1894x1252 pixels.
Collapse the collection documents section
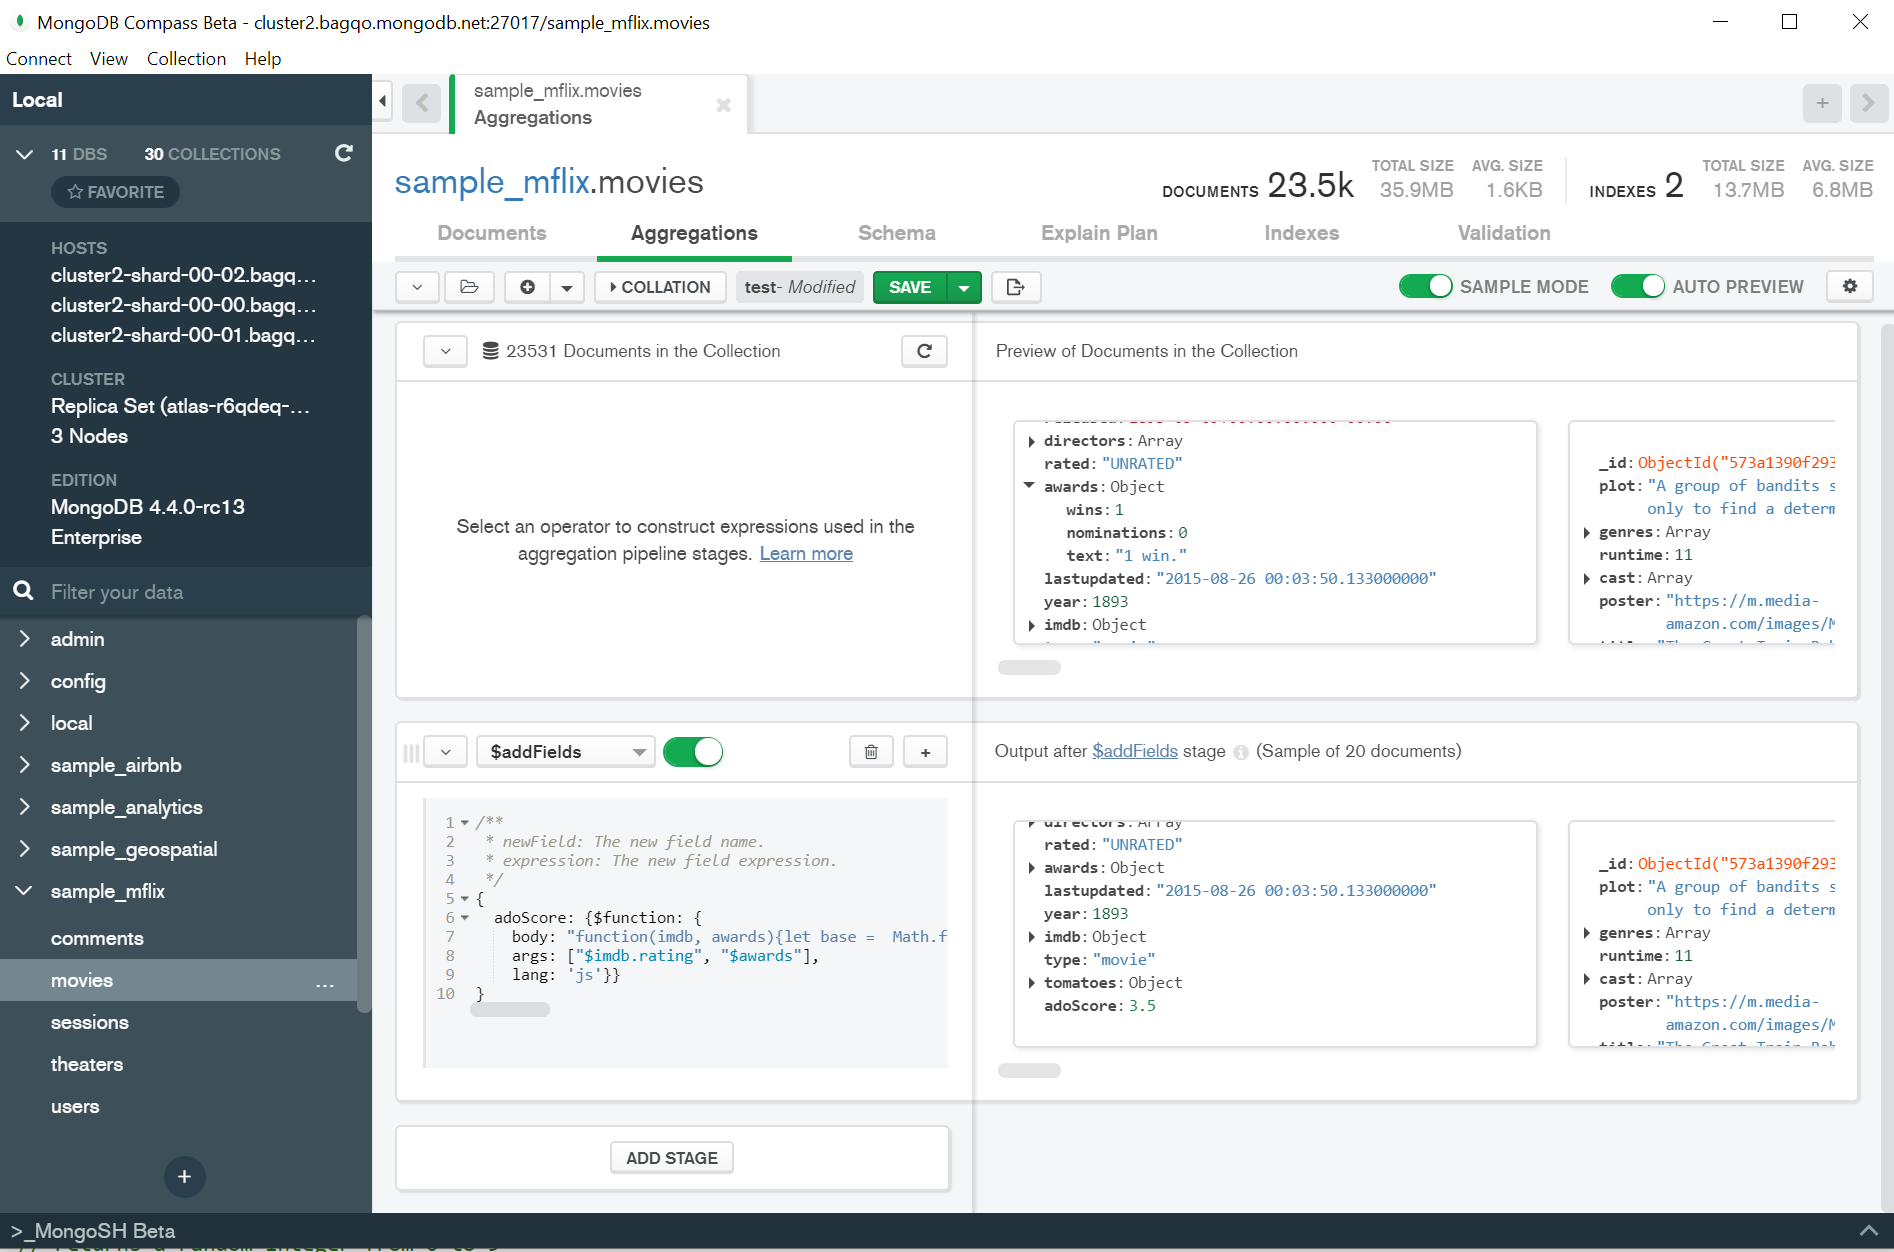tap(445, 351)
